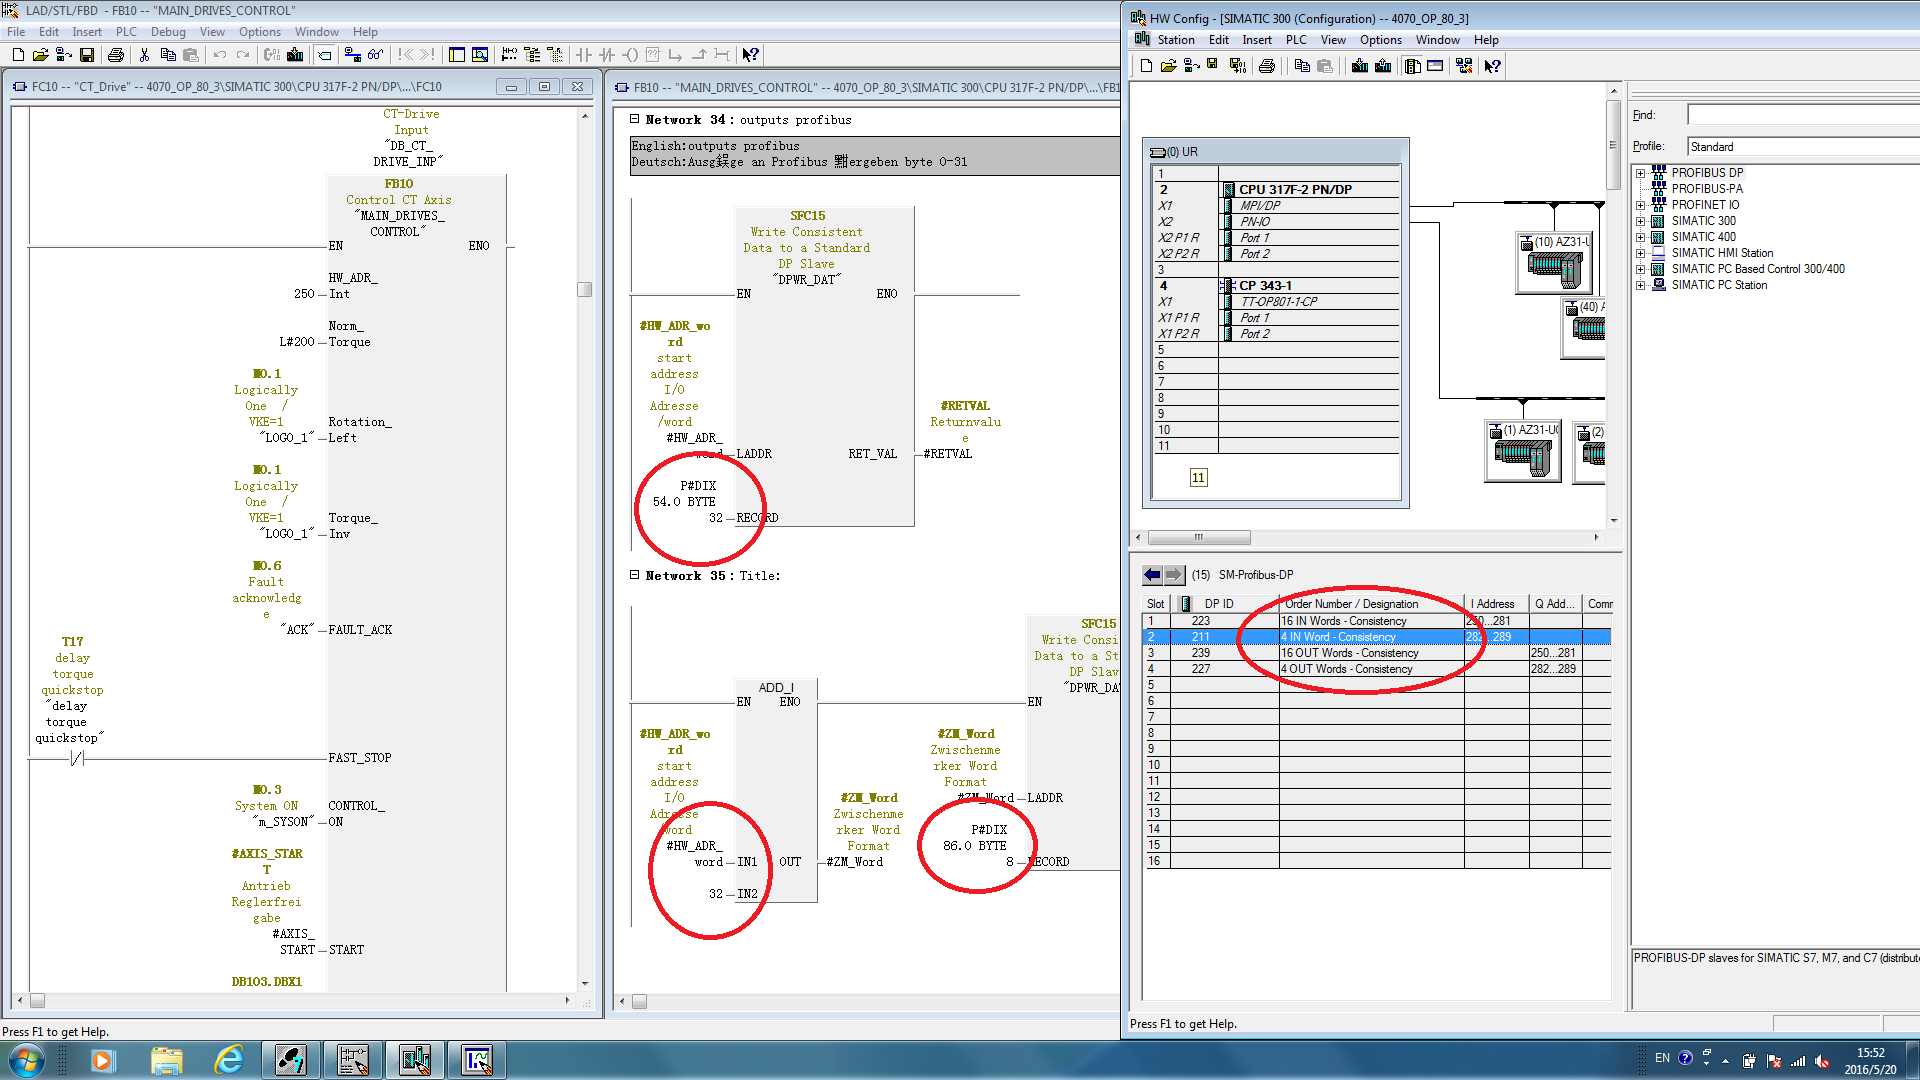Image resolution: width=1920 pixels, height=1080 pixels.
Task: Expand PROFINET IO catalog tree node
Action: pos(1640,205)
